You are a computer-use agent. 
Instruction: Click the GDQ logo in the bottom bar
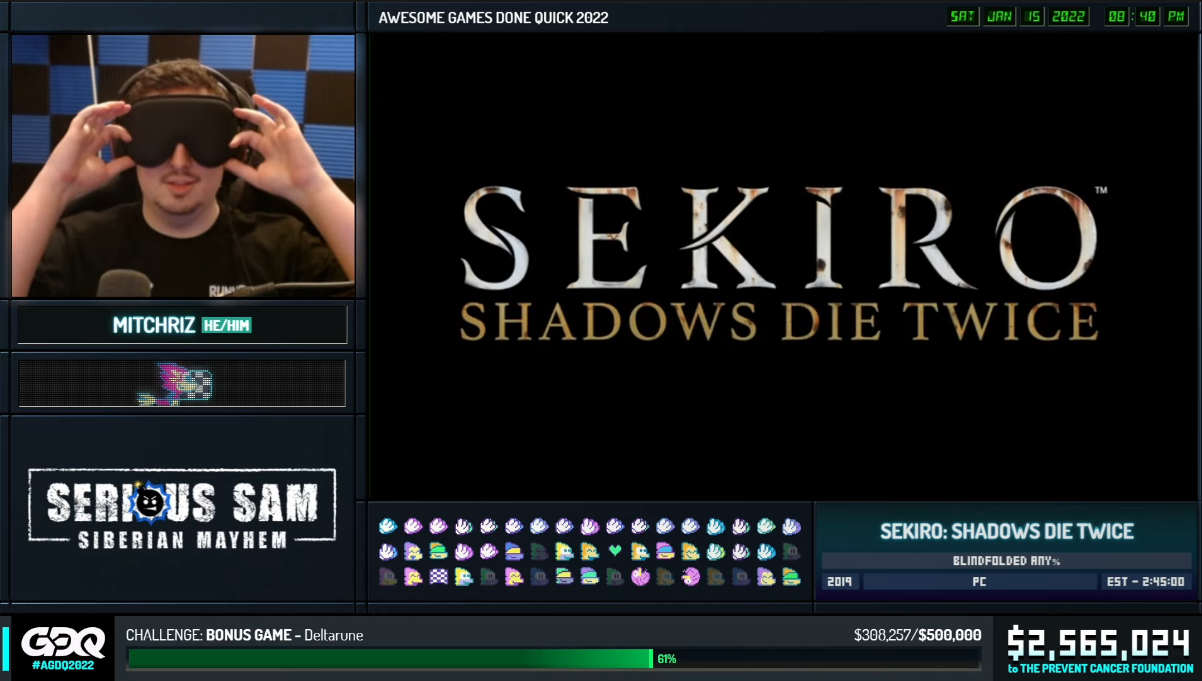tap(63, 642)
